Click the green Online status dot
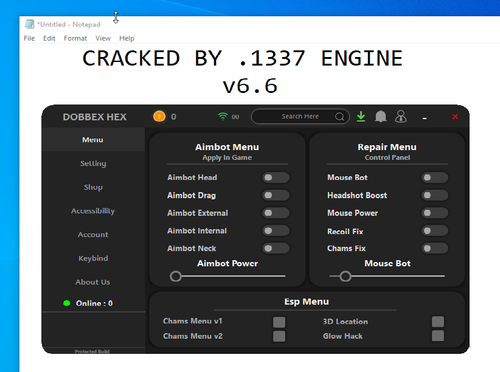The width and height of the screenshot is (500, 372). 67,303
